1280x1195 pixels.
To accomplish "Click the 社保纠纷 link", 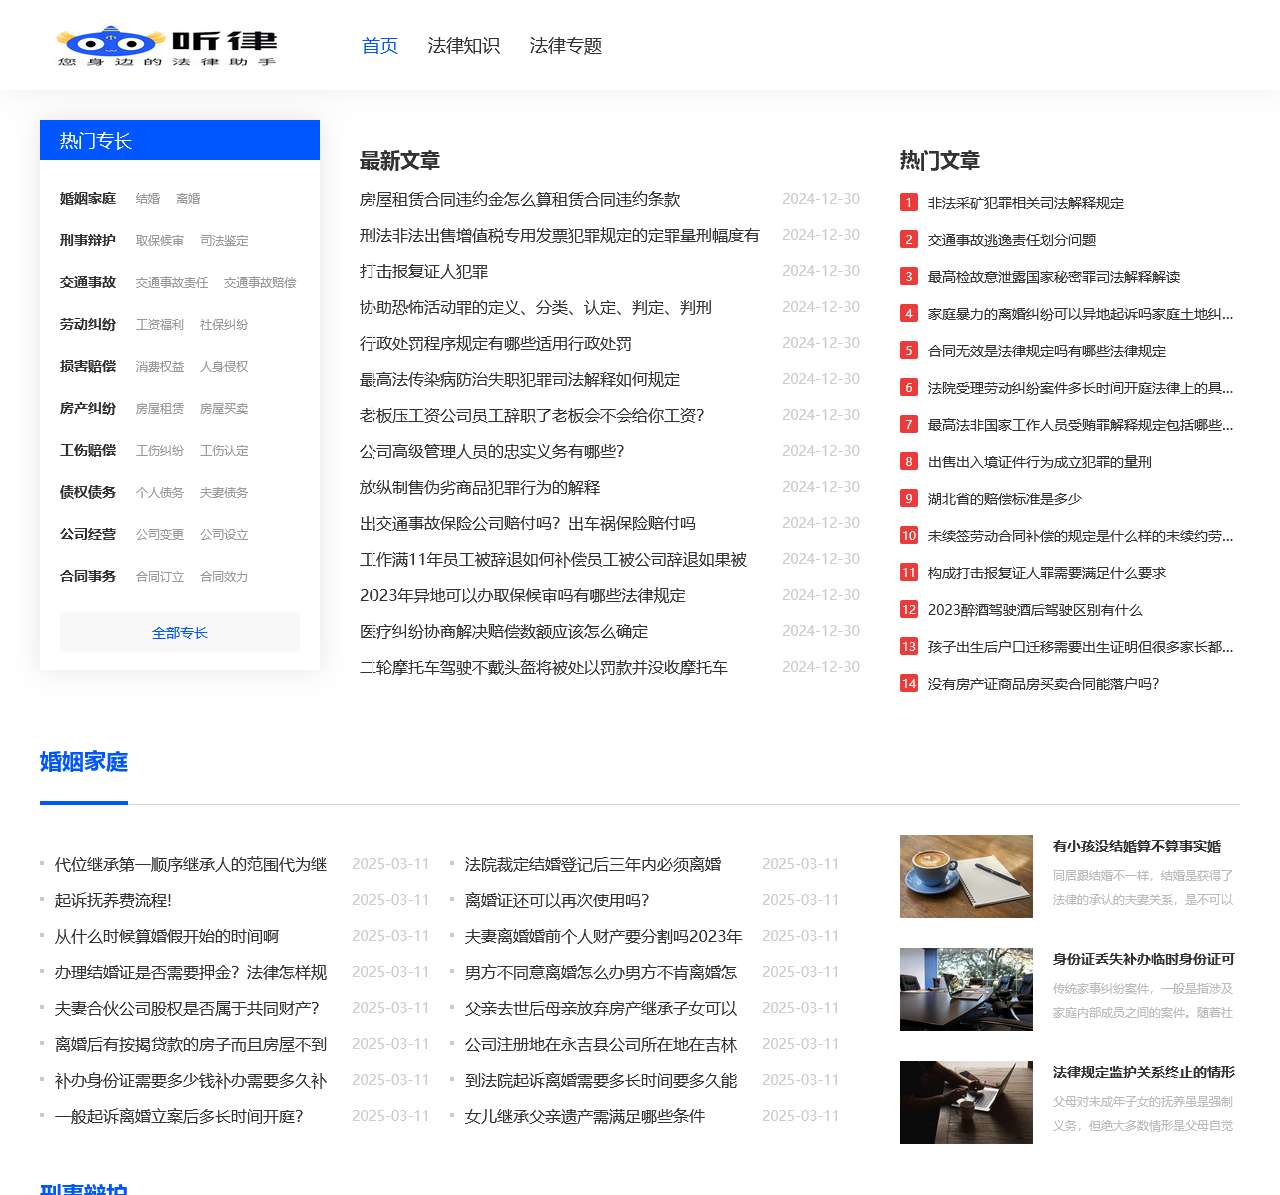I will [x=224, y=325].
